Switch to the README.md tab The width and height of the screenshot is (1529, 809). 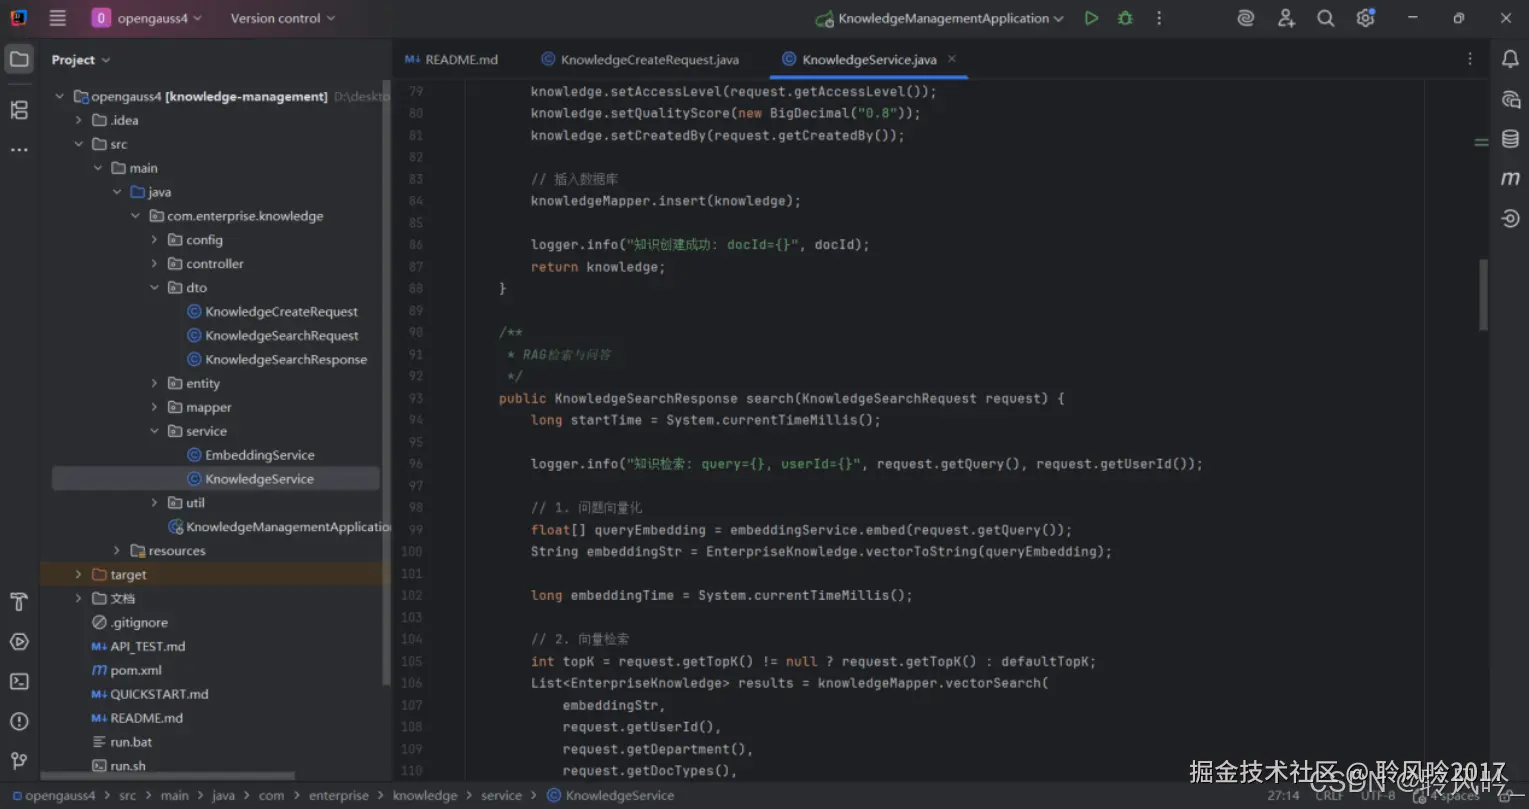tap(451, 59)
